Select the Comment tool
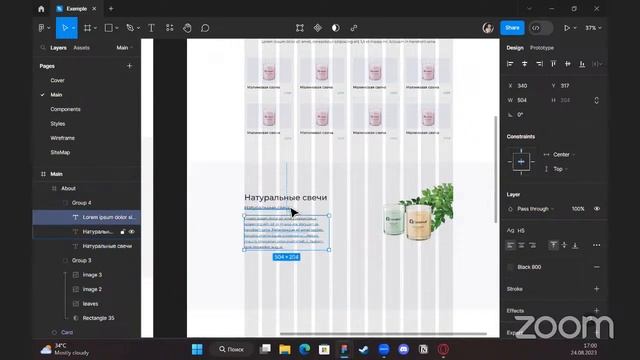640x360 pixels. tap(205, 28)
